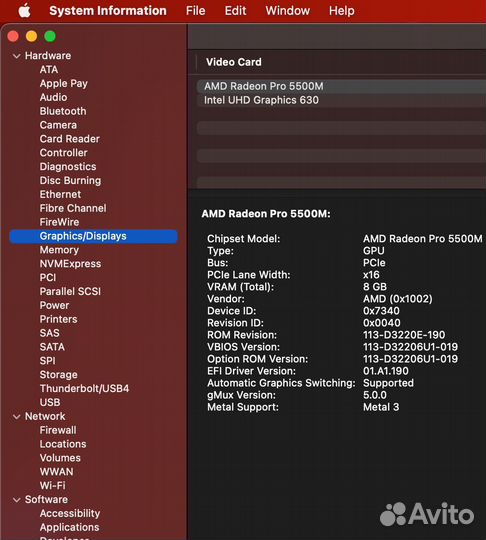
Task: Click the PCIe Lane Width value x16
Action: [371, 275]
